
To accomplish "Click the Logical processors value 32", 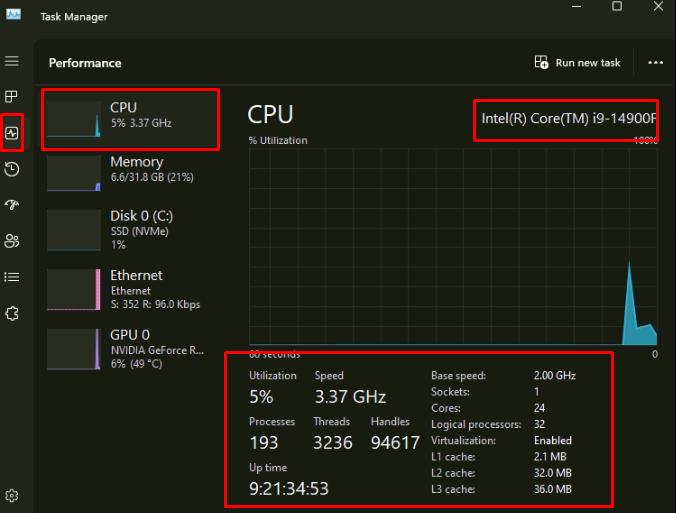I will (539, 424).
